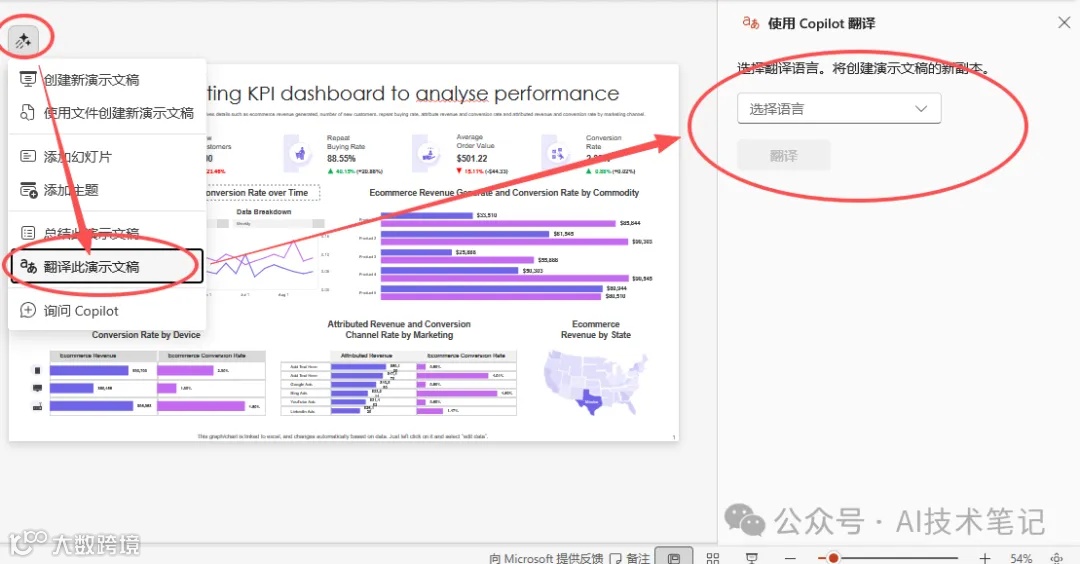Click the 54% zoom level value
This screenshot has height=564, width=1080.
click(1021, 558)
